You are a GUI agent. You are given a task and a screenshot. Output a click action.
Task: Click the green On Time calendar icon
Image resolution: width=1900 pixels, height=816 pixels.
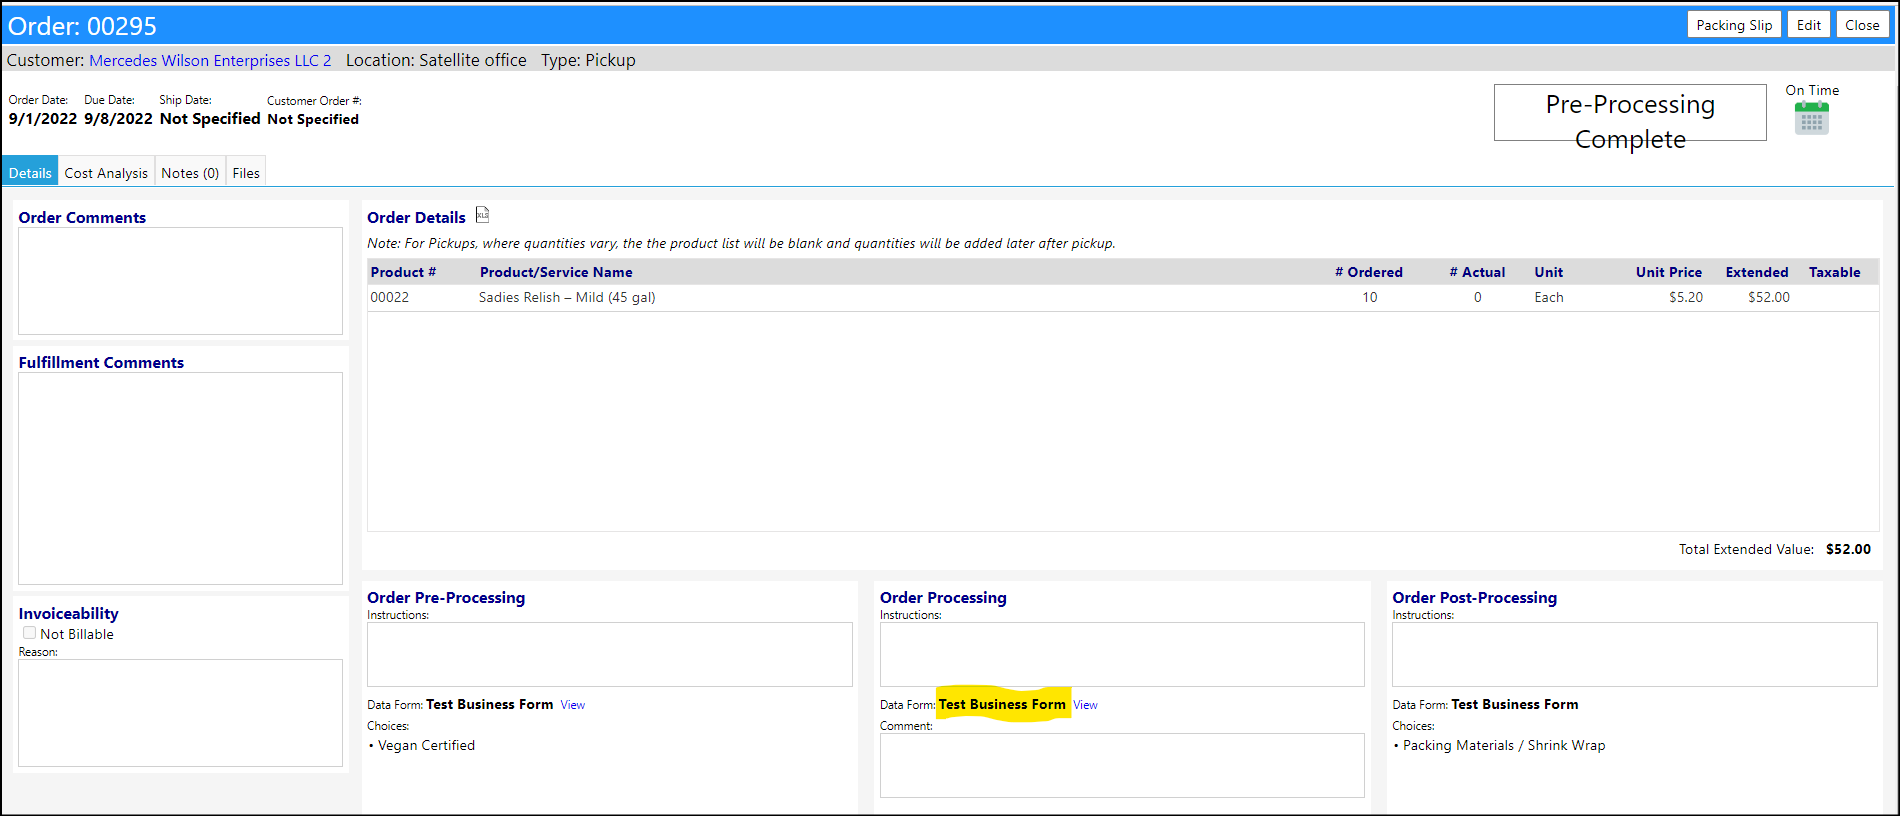[x=1811, y=118]
